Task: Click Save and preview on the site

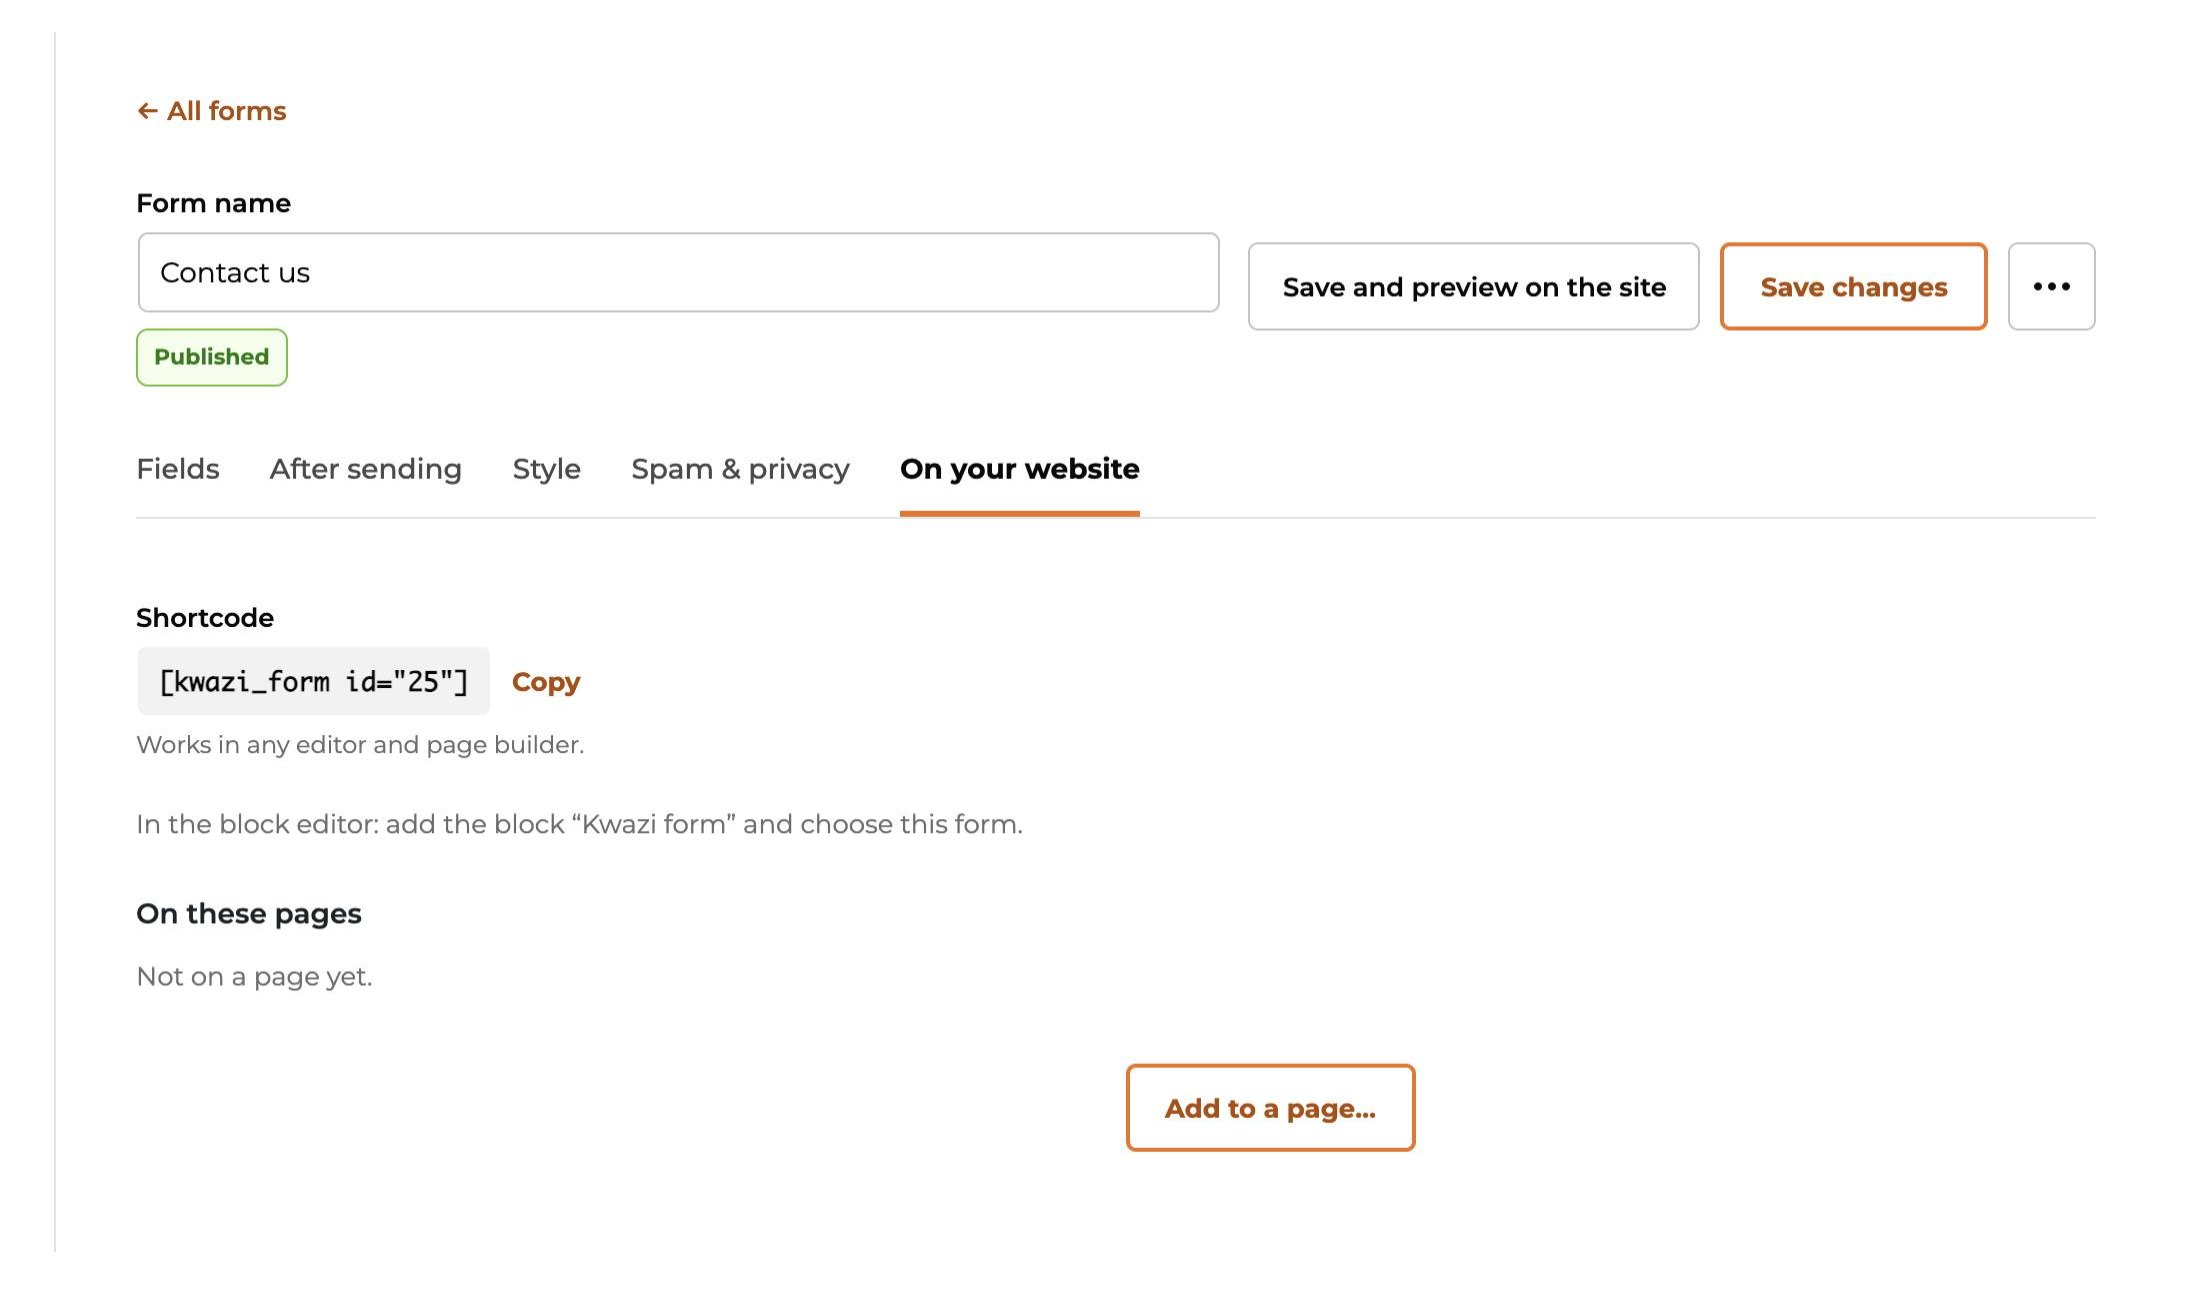Action: pos(1473,286)
